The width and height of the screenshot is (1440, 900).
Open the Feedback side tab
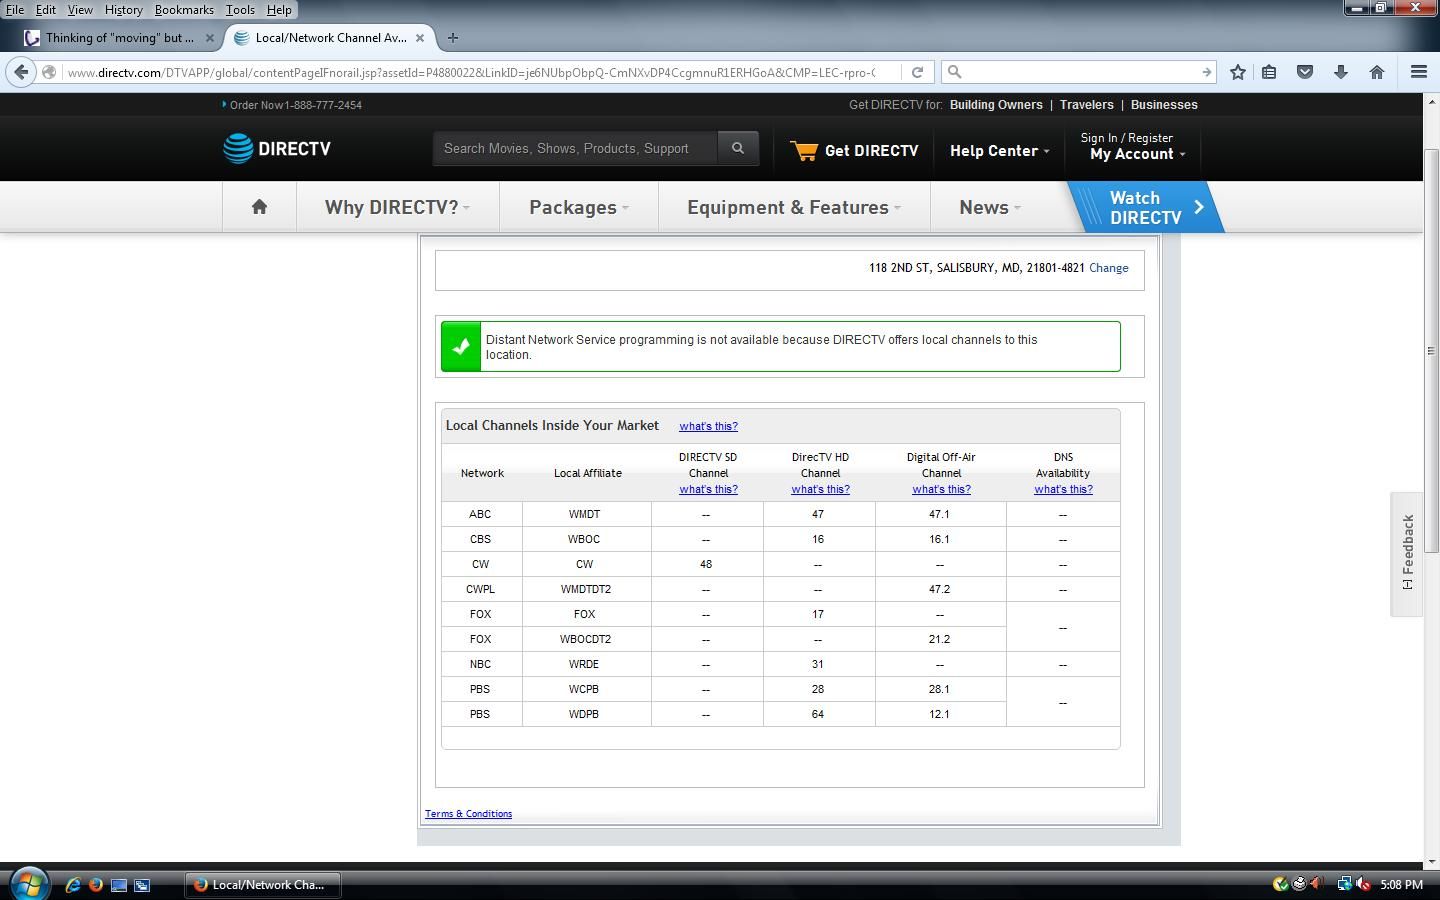pyautogui.click(x=1407, y=553)
